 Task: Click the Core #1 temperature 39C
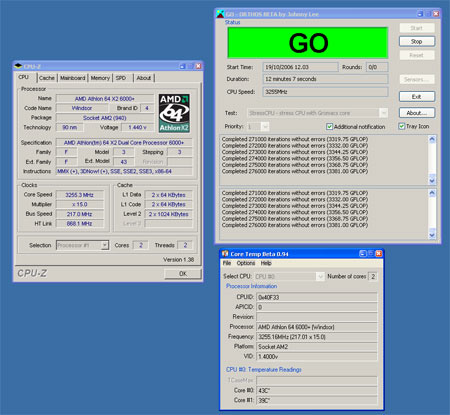[x=317, y=400]
